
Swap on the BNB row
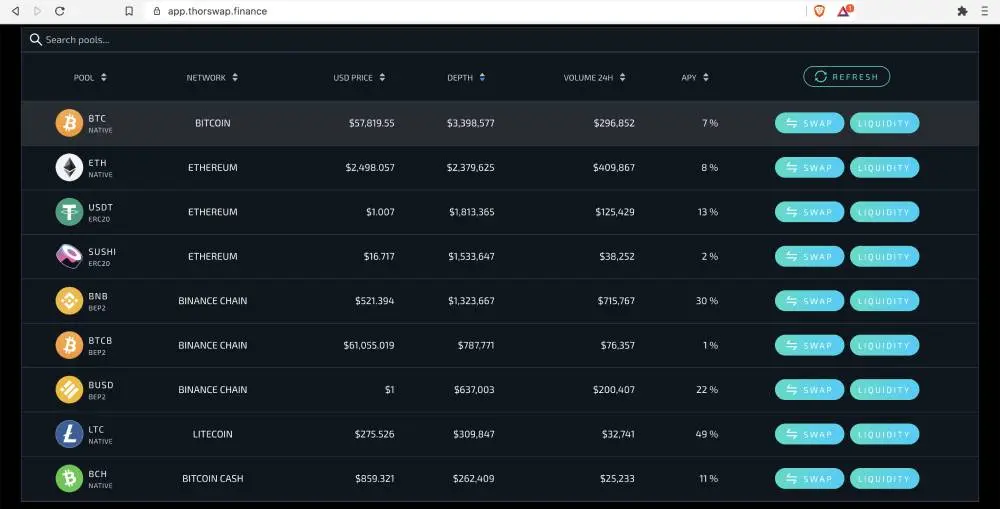tap(809, 301)
